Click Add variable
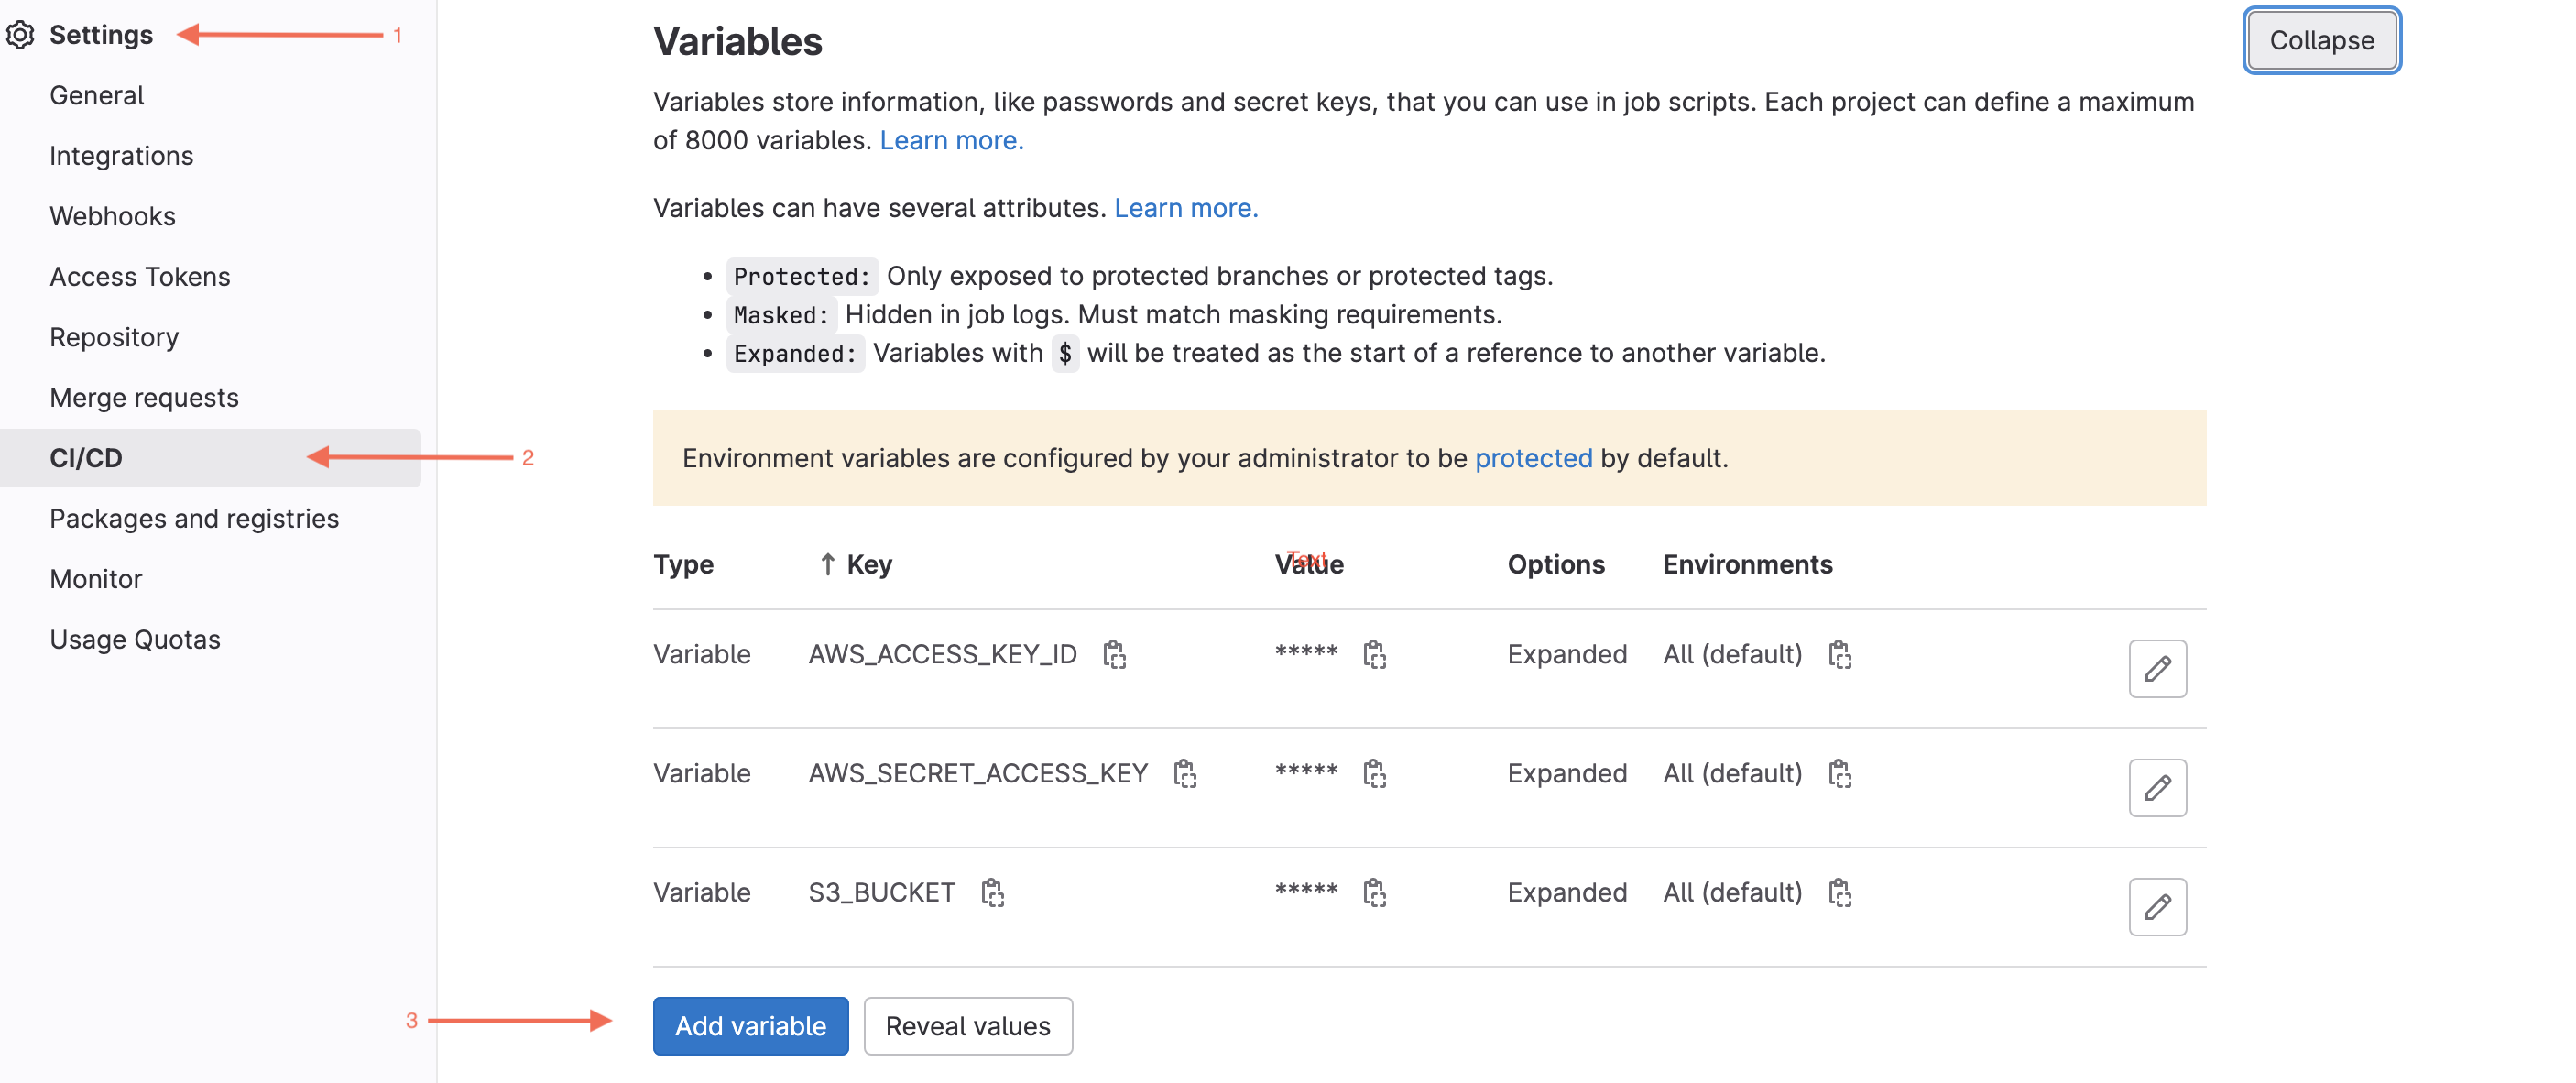2576x1083 pixels. pos(750,1025)
